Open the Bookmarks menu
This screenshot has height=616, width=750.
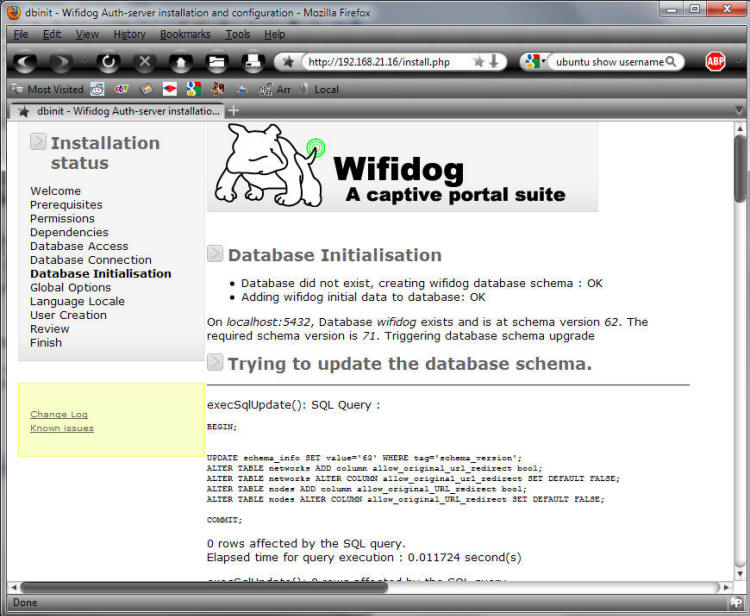click(x=186, y=34)
